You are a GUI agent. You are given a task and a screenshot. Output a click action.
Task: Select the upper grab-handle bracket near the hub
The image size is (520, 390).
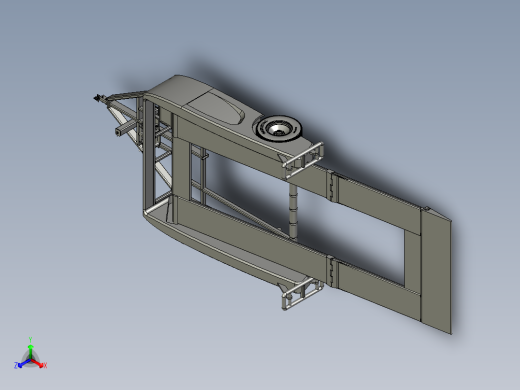pos(304,160)
